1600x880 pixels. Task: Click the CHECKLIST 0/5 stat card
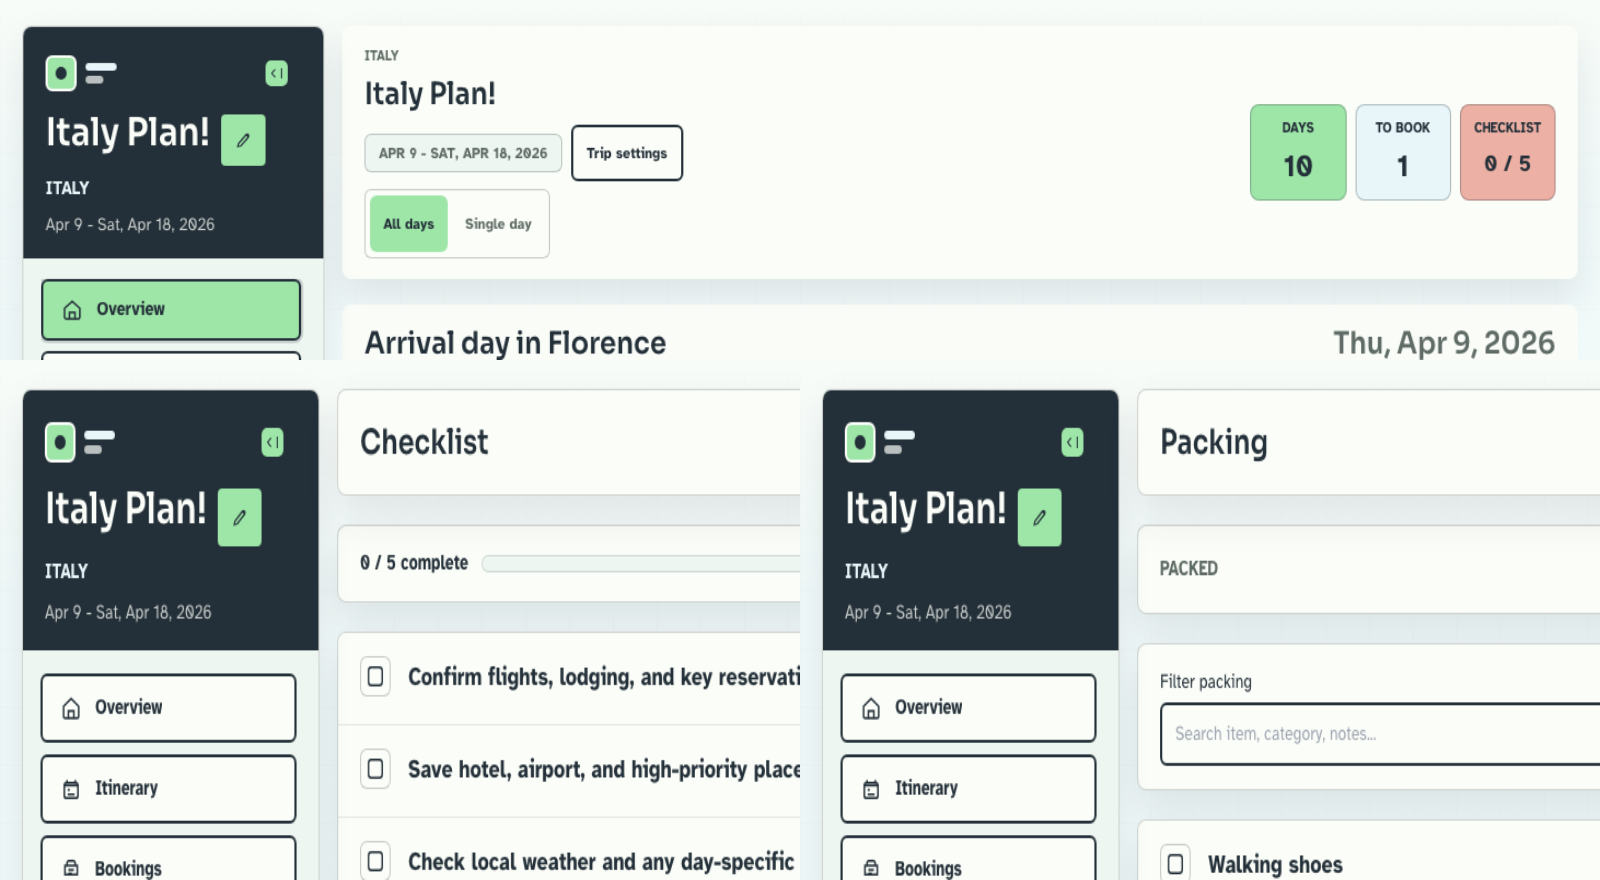(x=1507, y=151)
